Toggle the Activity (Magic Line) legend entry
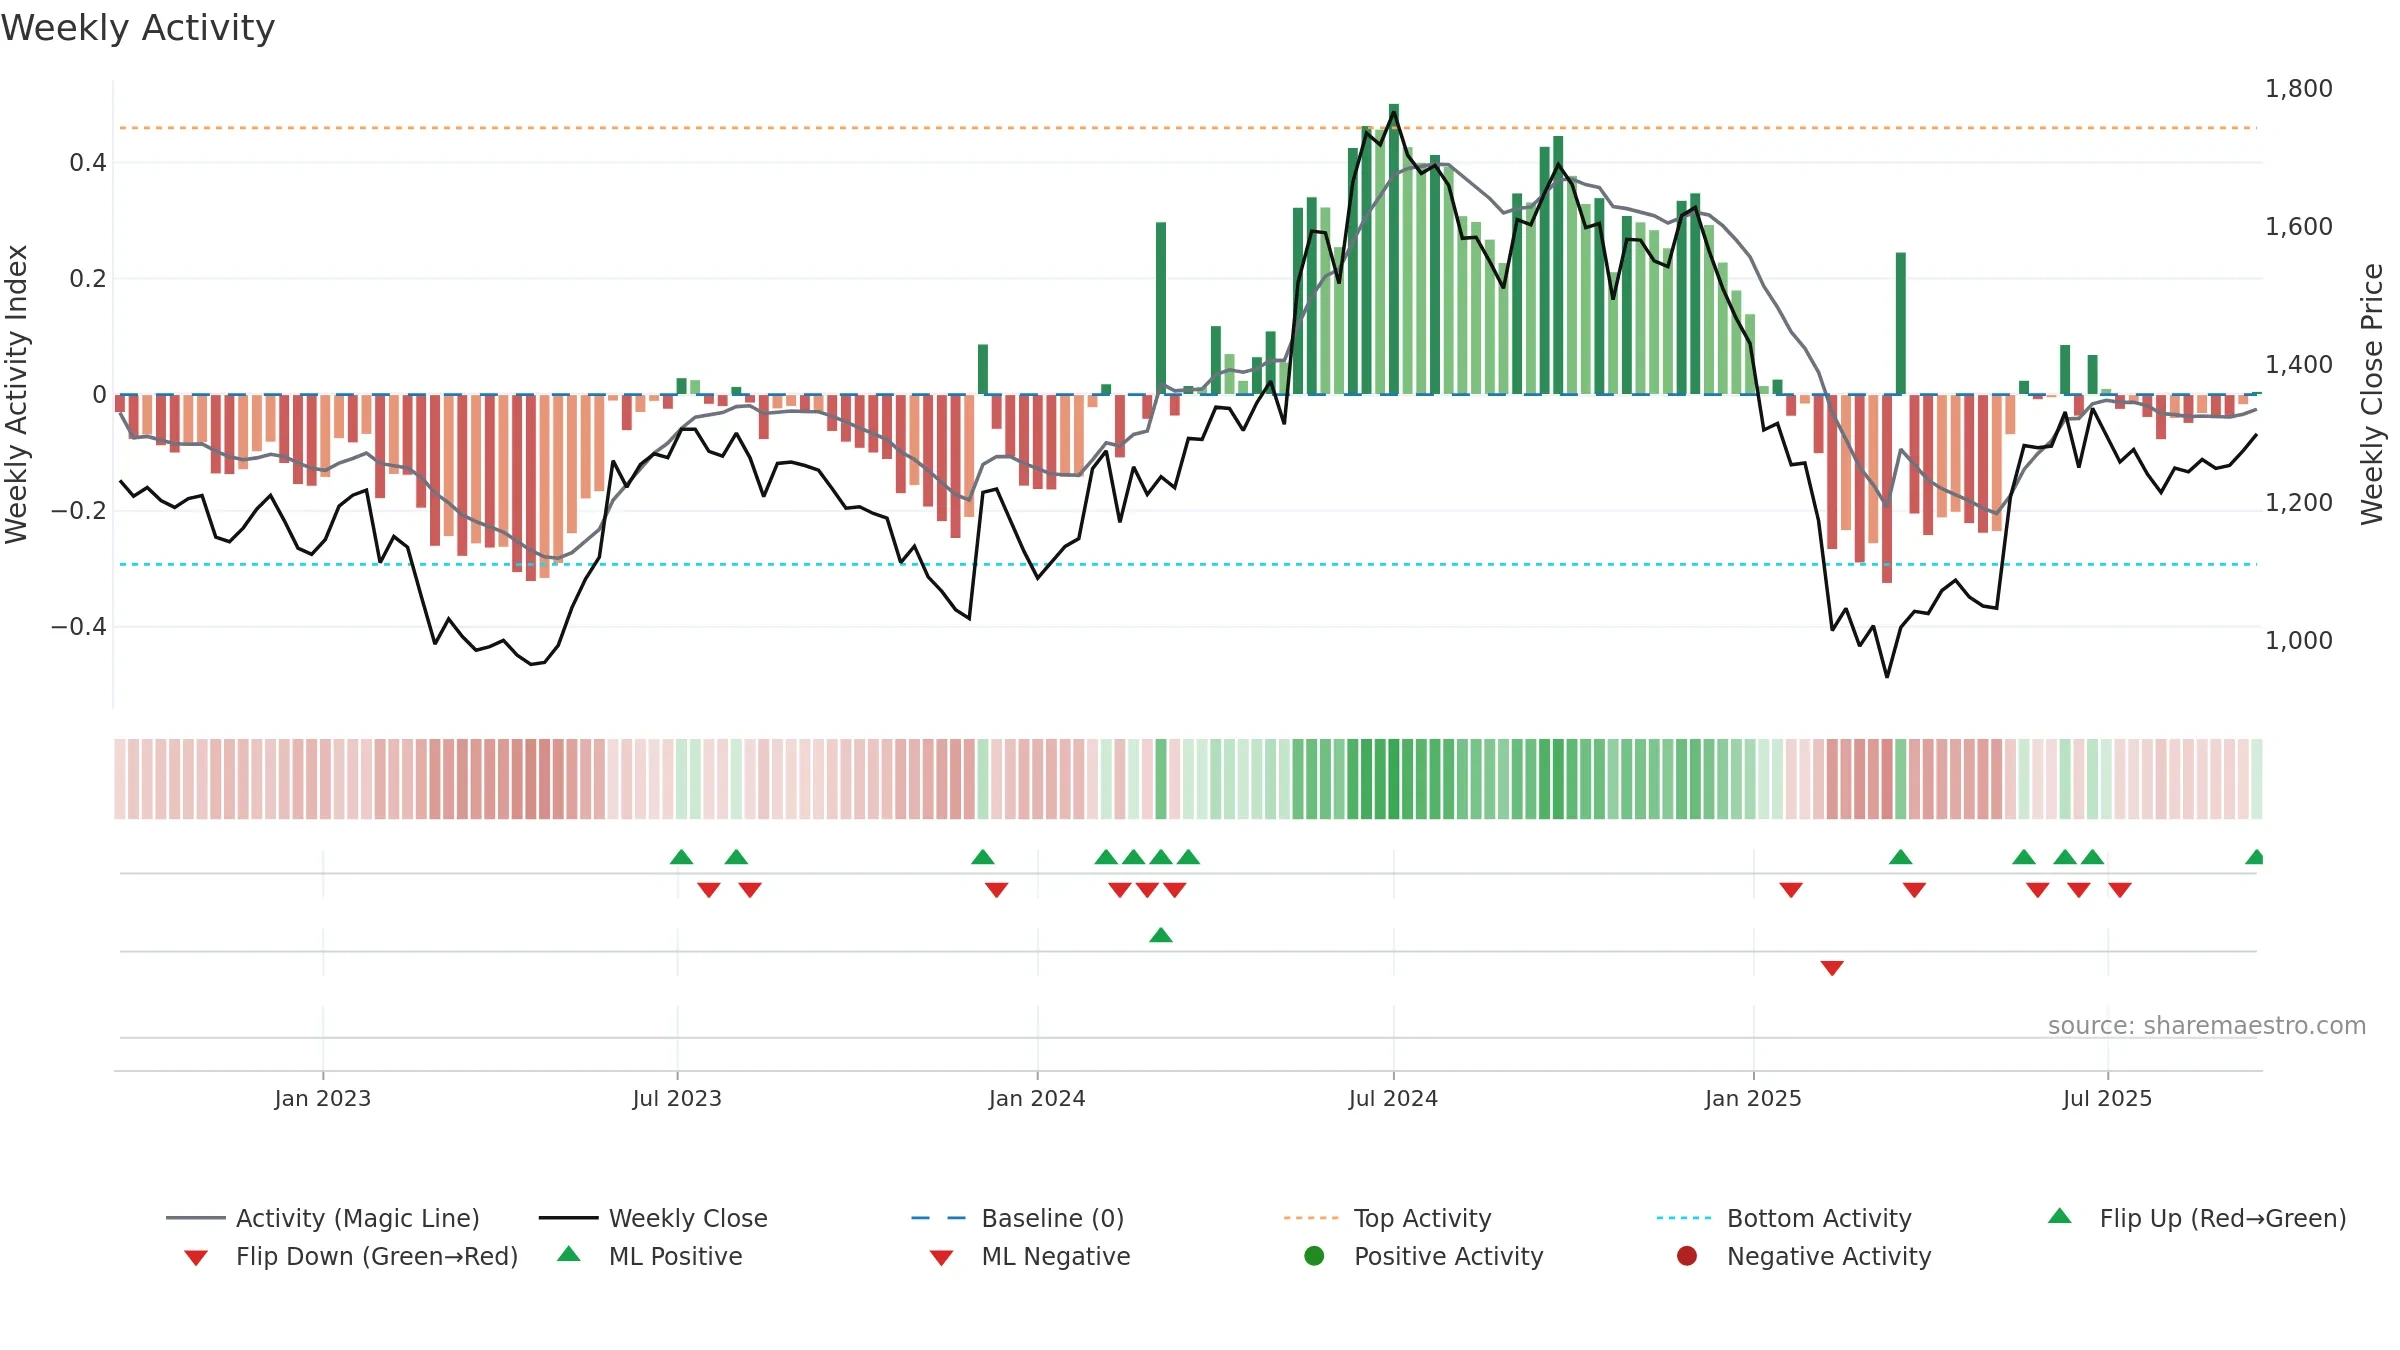This screenshot has height=1350, width=2400. pos(322,1218)
